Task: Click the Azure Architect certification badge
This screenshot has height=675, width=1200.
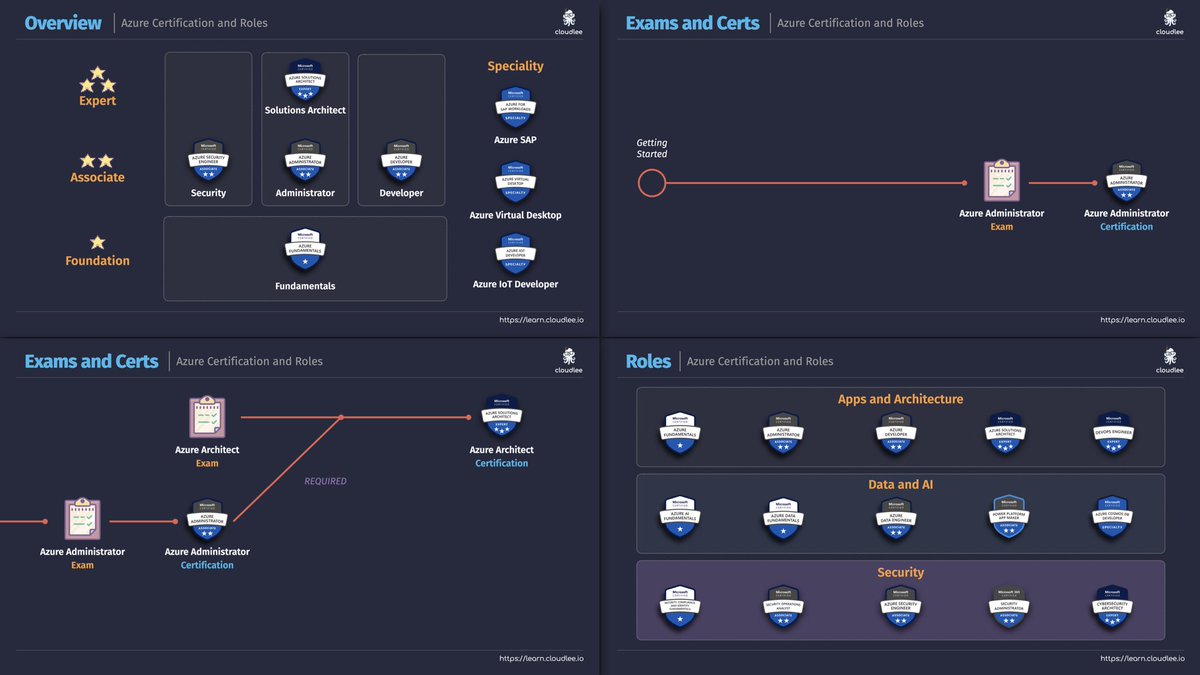Action: coord(503,417)
